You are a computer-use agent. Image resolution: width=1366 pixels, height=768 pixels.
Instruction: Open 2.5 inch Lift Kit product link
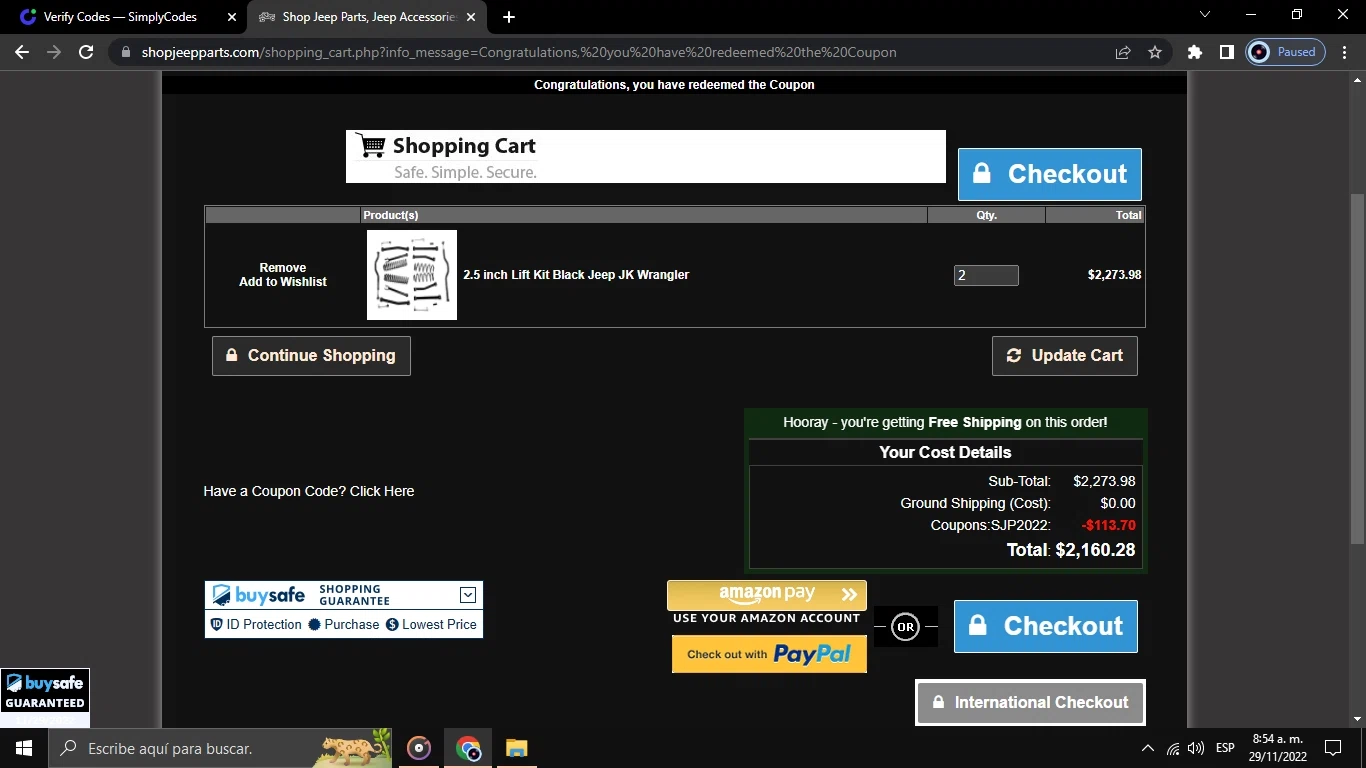tap(576, 275)
